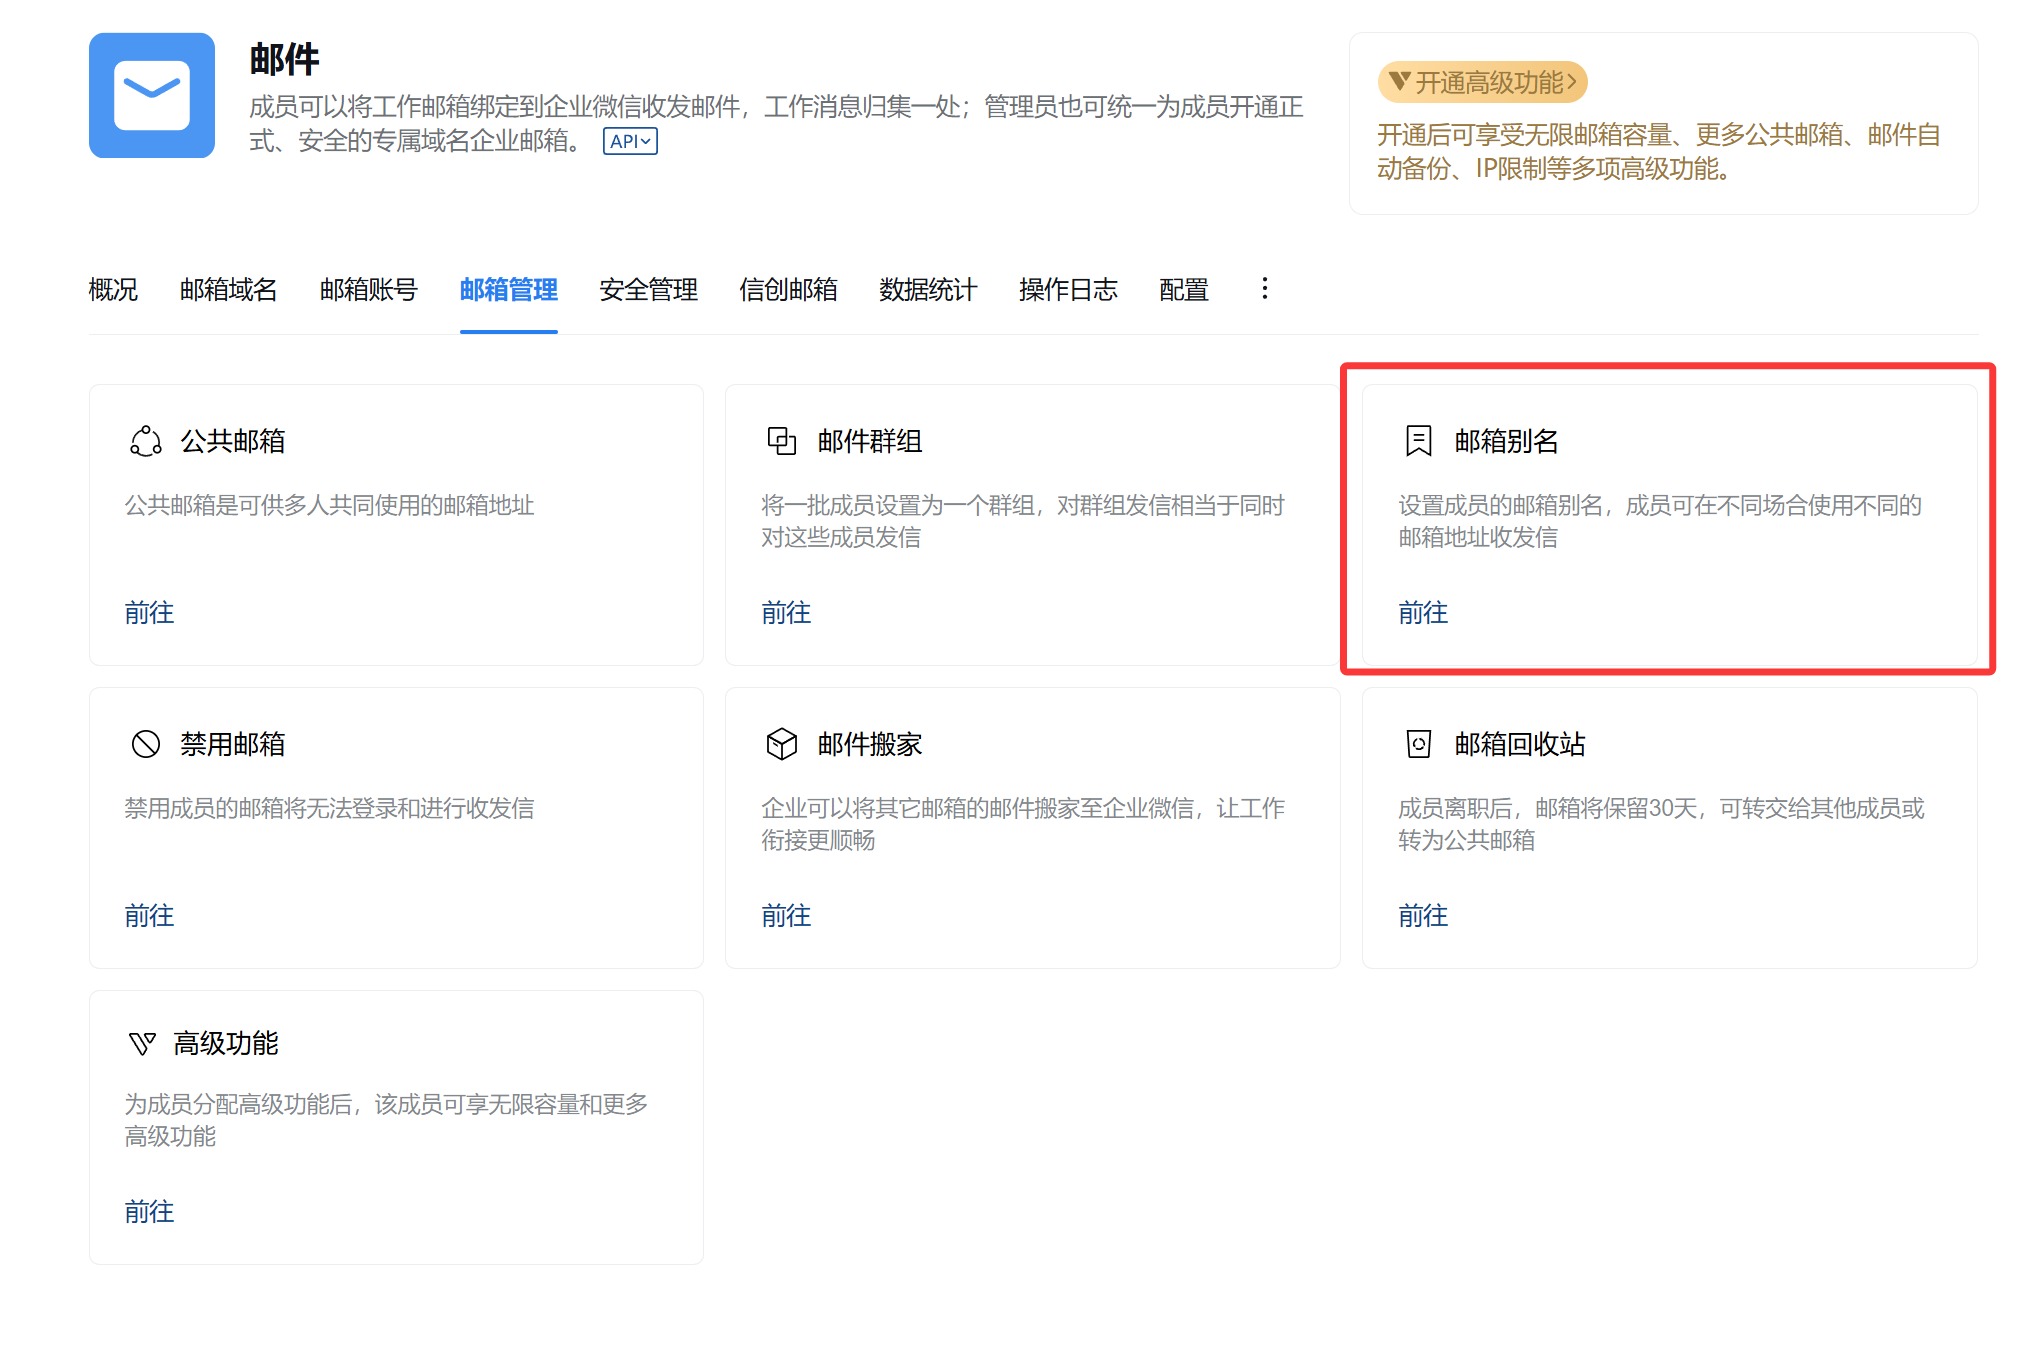Viewport: 2028px width, 1348px height.
Task: Click the 邮箱别名 bookmark icon
Action: point(1418,441)
